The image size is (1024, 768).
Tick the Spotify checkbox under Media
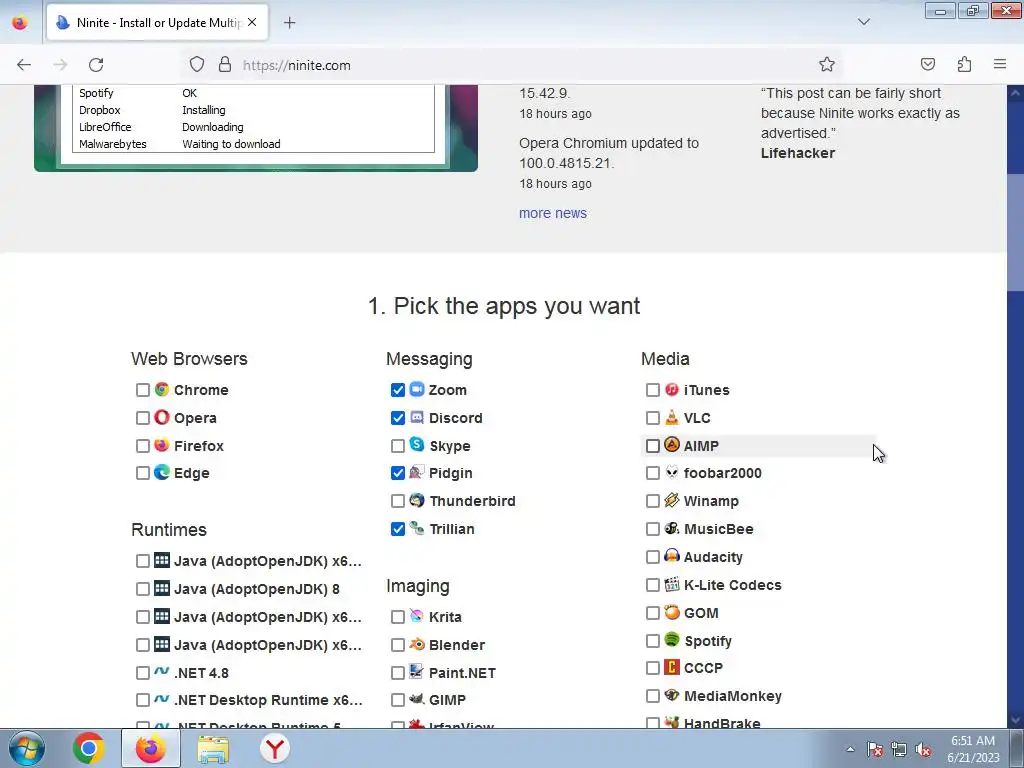click(x=652, y=641)
